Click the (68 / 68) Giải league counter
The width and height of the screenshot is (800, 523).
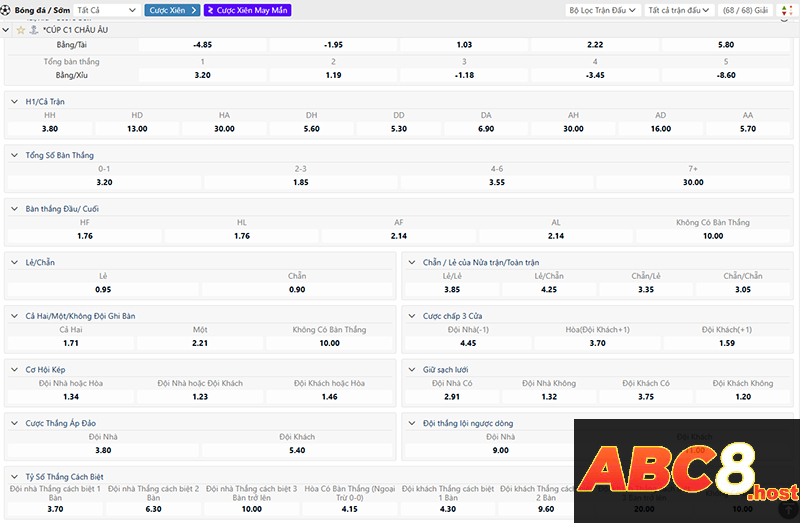(744, 10)
